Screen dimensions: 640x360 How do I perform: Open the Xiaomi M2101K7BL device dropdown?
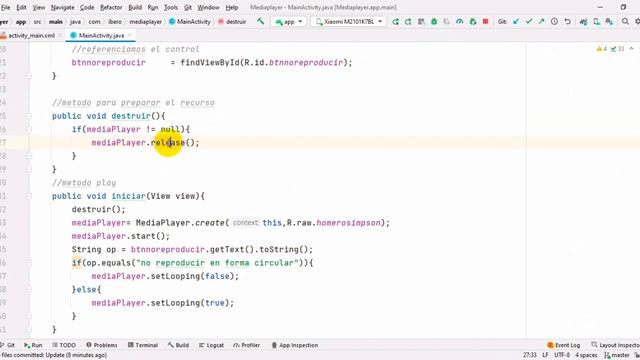tap(349, 22)
